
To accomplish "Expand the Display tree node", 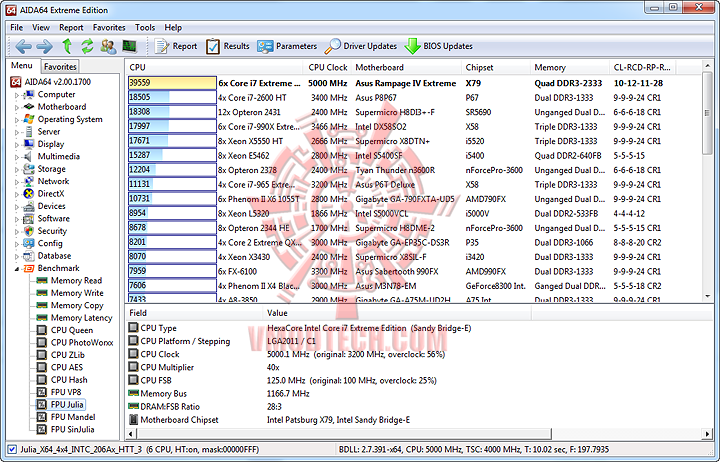I will tap(17, 145).
